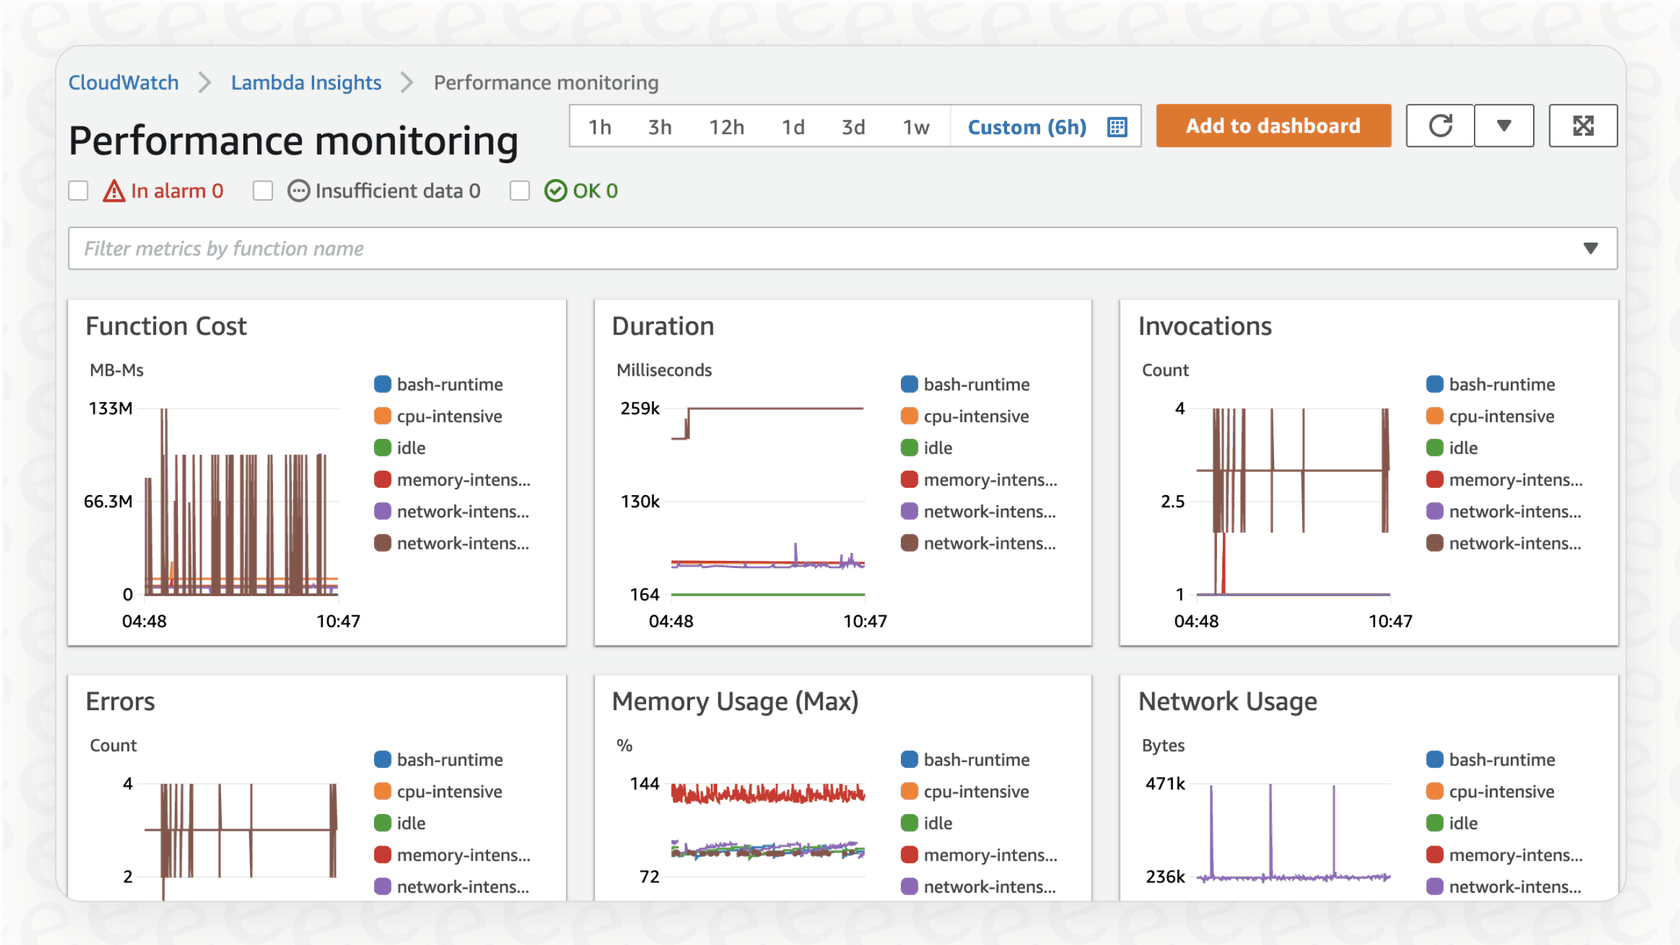
Task: Open the refresh options dropdown arrow
Action: click(1504, 125)
